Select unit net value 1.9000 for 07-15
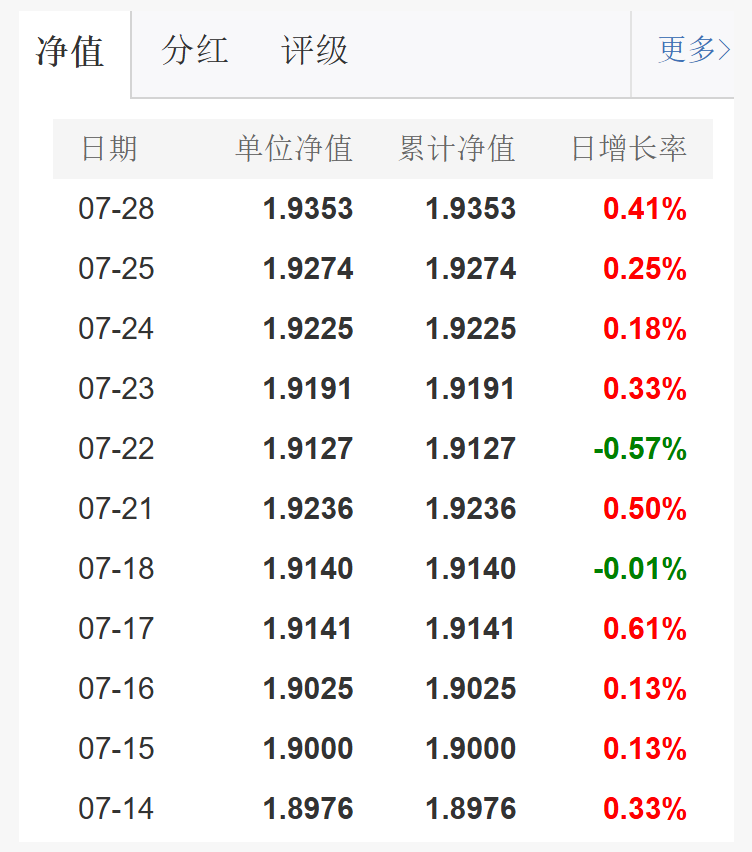 308,748
